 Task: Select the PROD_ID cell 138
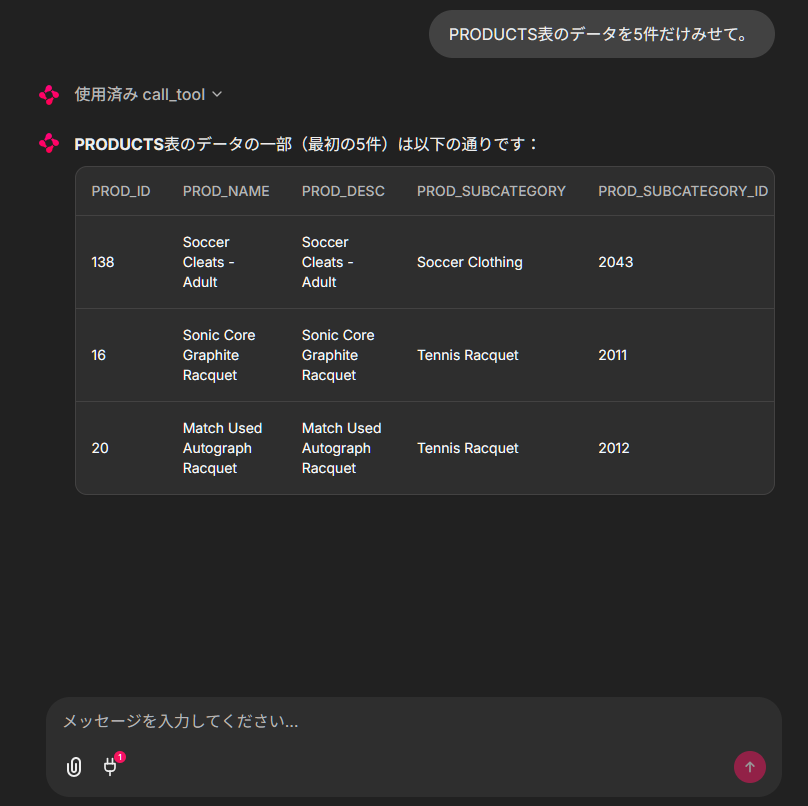click(x=103, y=262)
